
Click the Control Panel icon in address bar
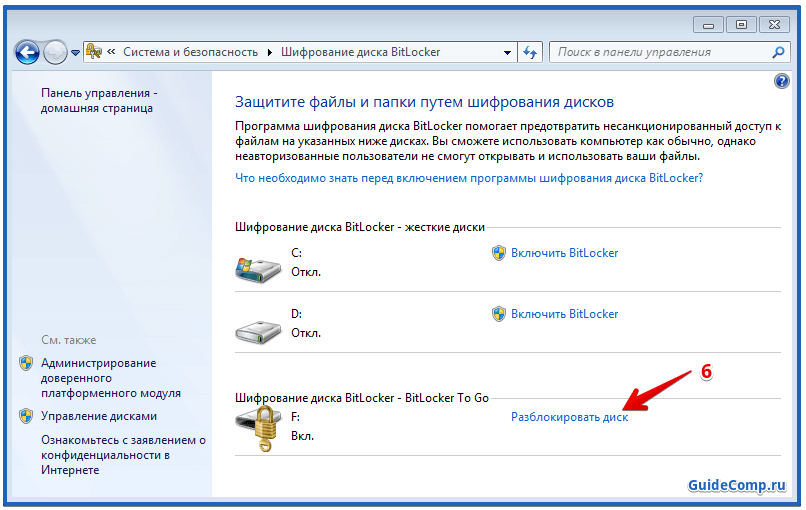tap(94, 52)
